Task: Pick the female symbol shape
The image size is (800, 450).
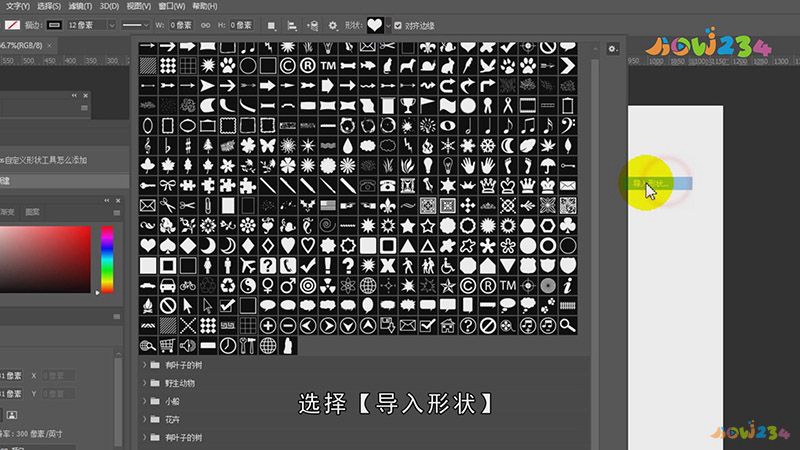Action: (268, 286)
